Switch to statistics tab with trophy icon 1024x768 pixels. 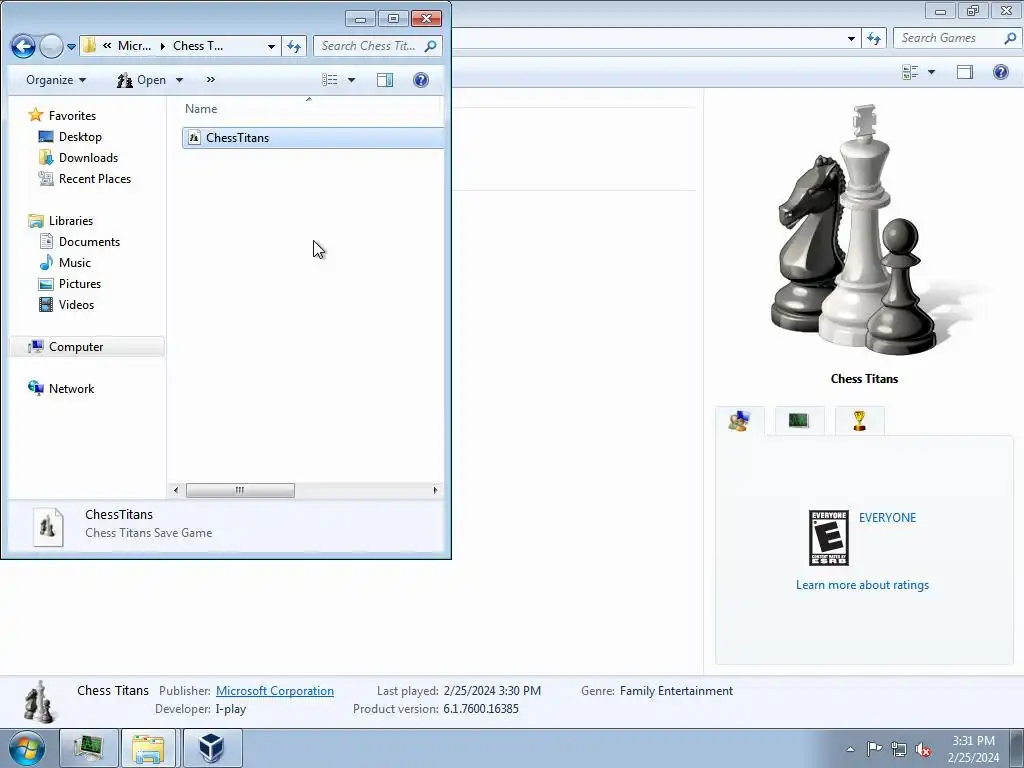(x=859, y=421)
